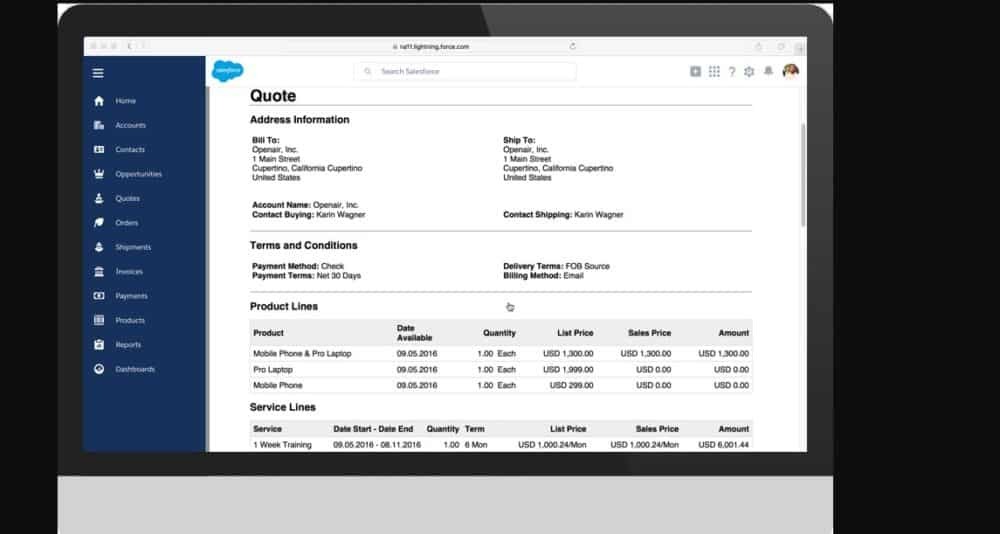Click the page vertical scrollbar

click(x=802, y=170)
